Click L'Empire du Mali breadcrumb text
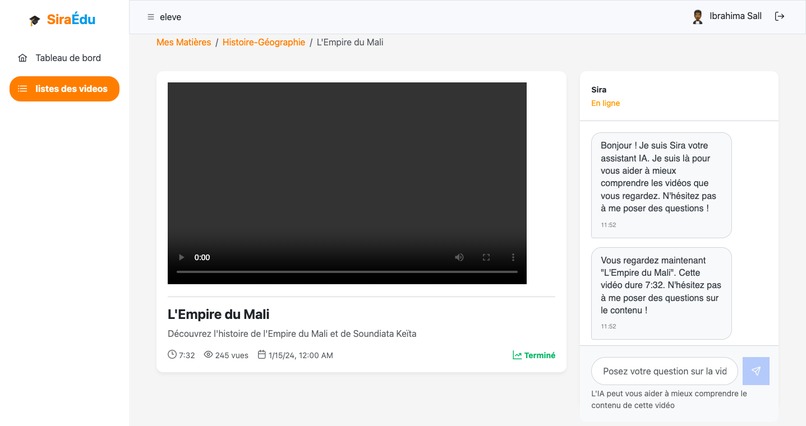The image size is (806, 426). click(x=350, y=42)
